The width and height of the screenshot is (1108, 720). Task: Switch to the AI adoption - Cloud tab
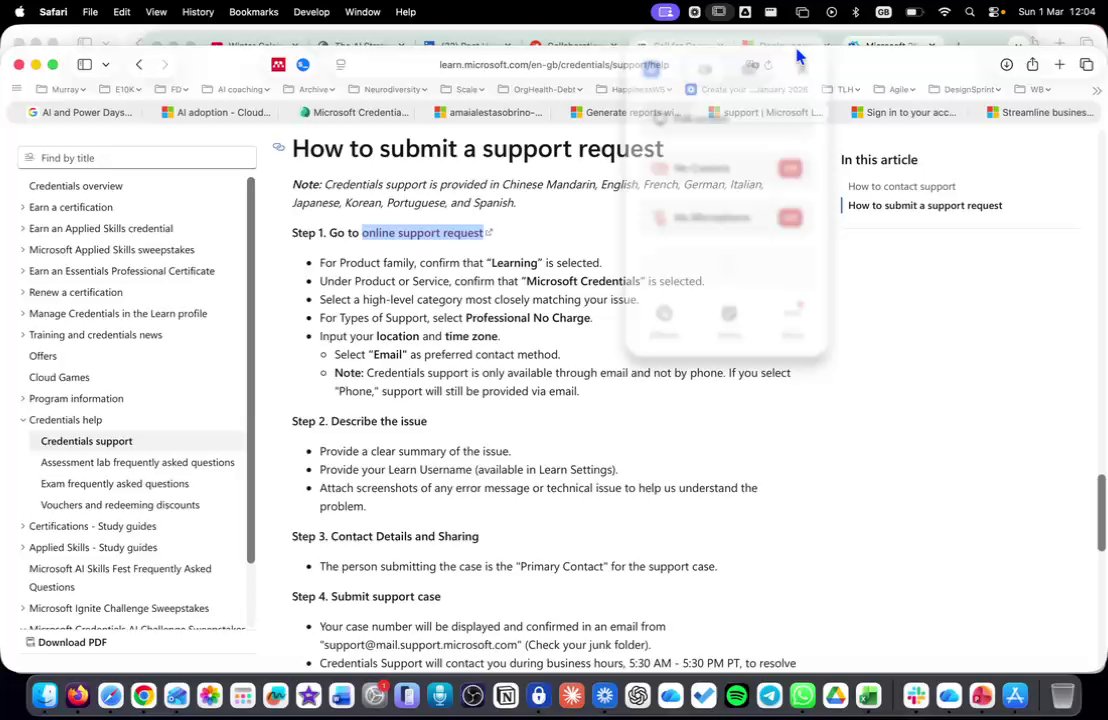(216, 112)
